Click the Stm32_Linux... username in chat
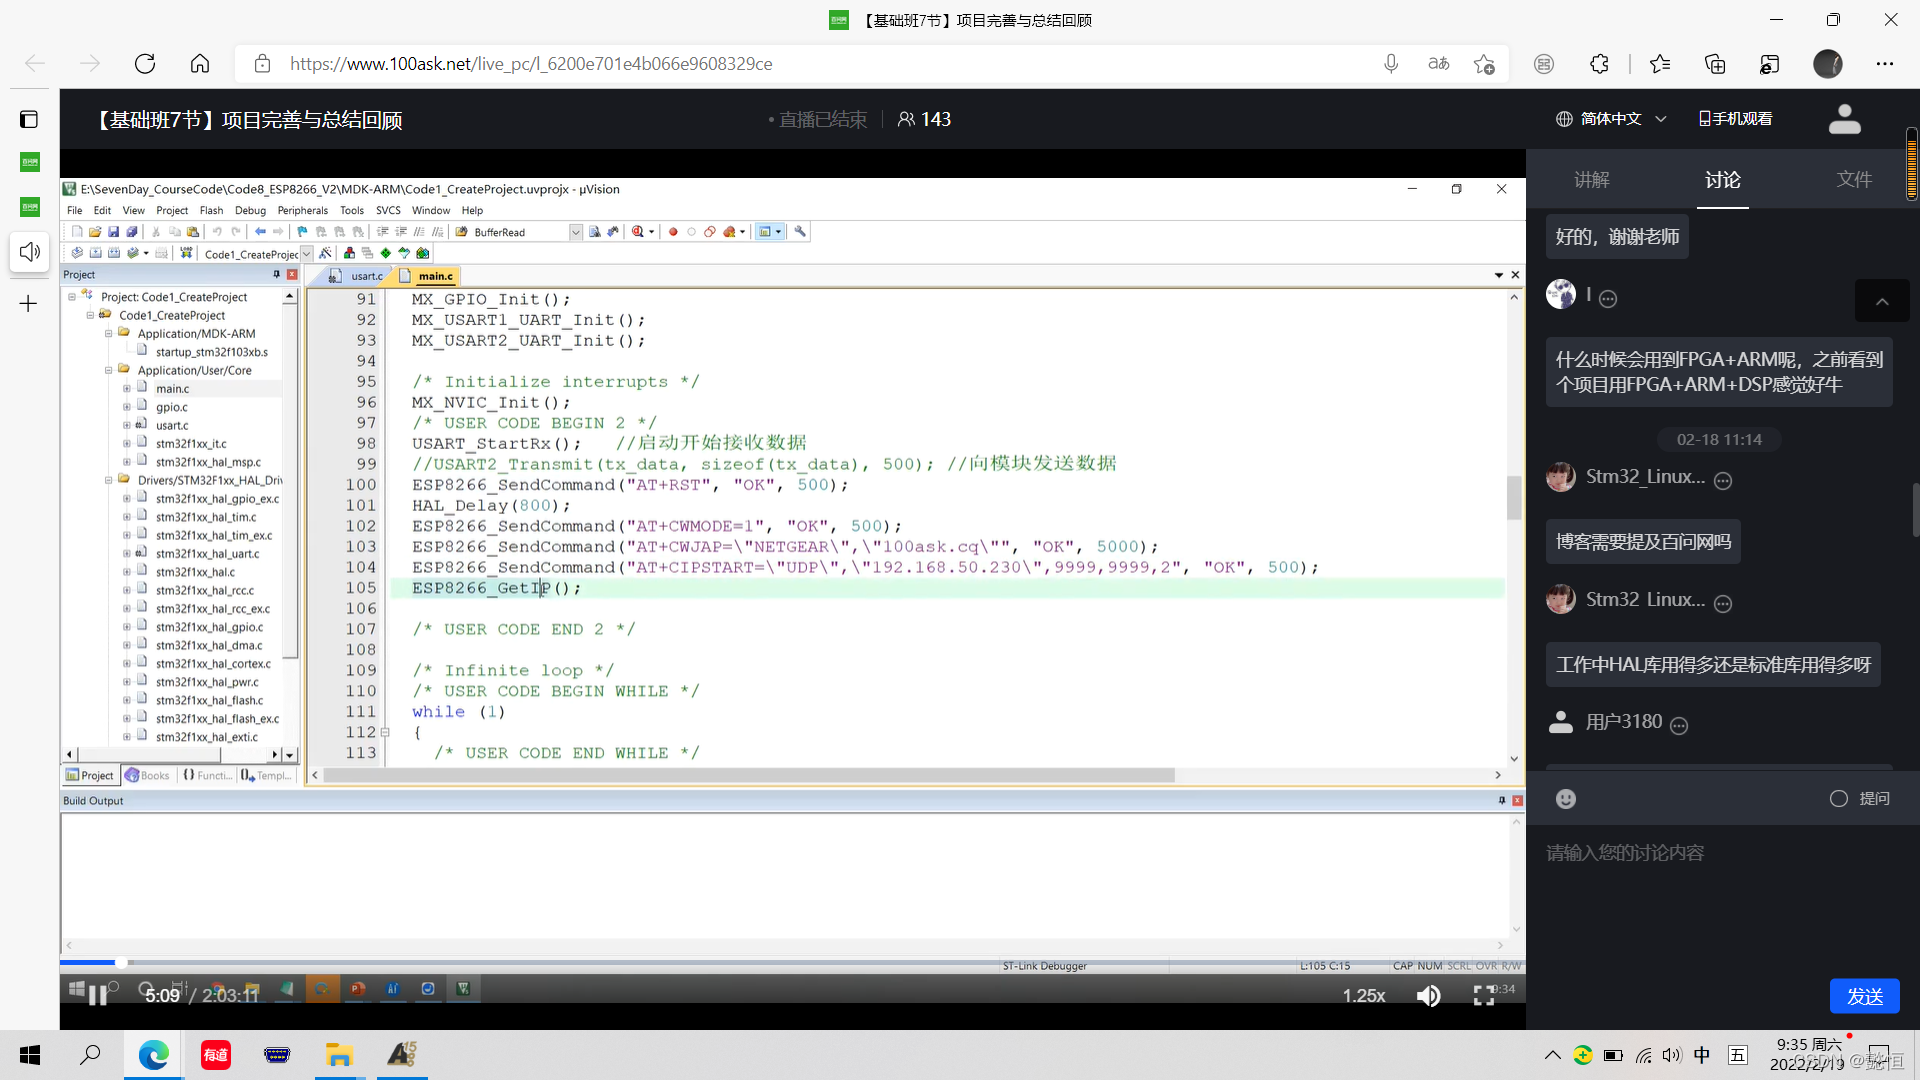The height and width of the screenshot is (1080, 1920). point(1645,477)
